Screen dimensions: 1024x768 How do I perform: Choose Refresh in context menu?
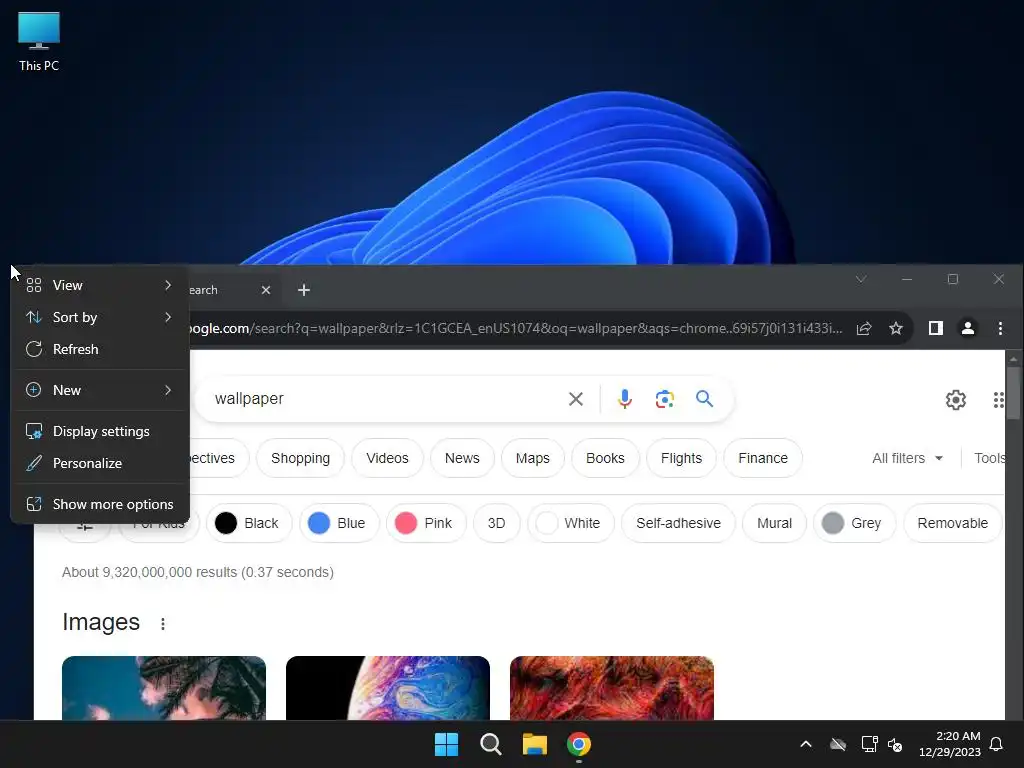[99, 349]
